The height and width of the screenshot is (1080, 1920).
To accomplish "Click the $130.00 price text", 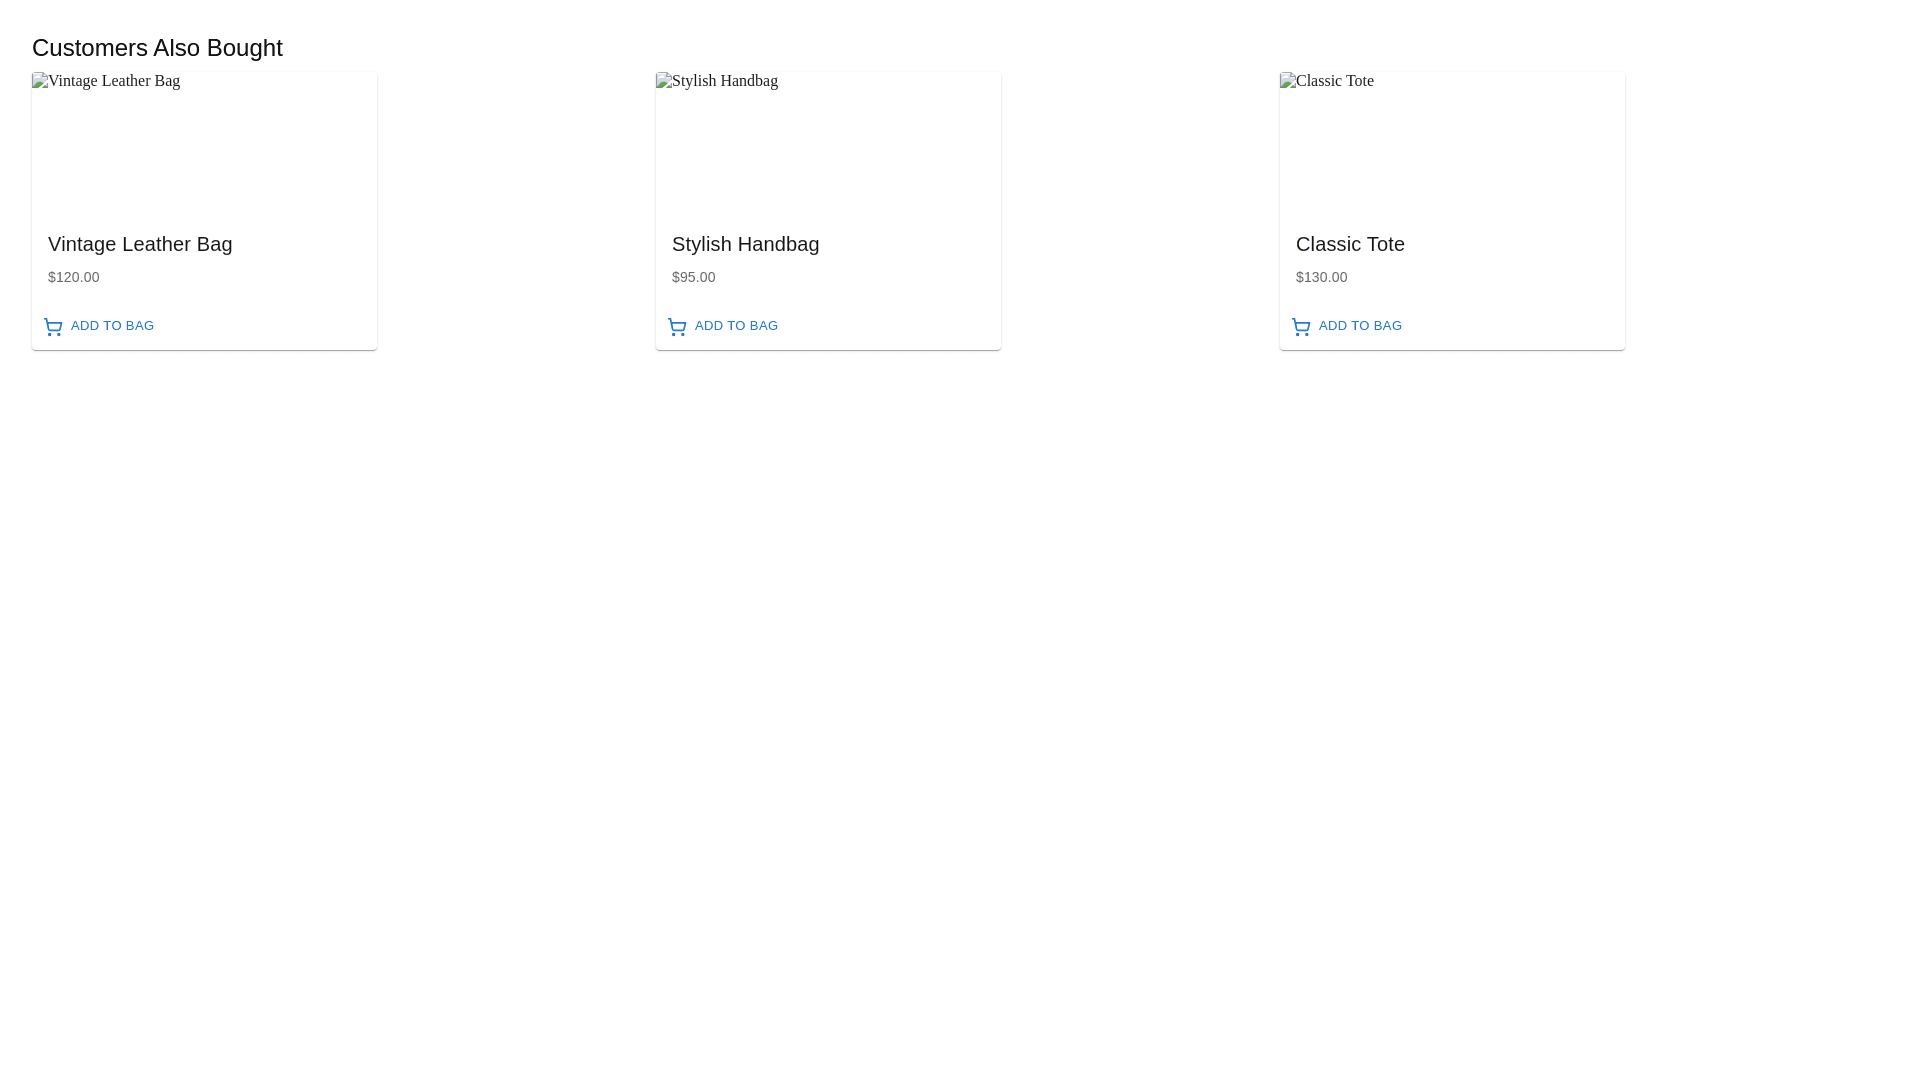I will tap(1321, 277).
